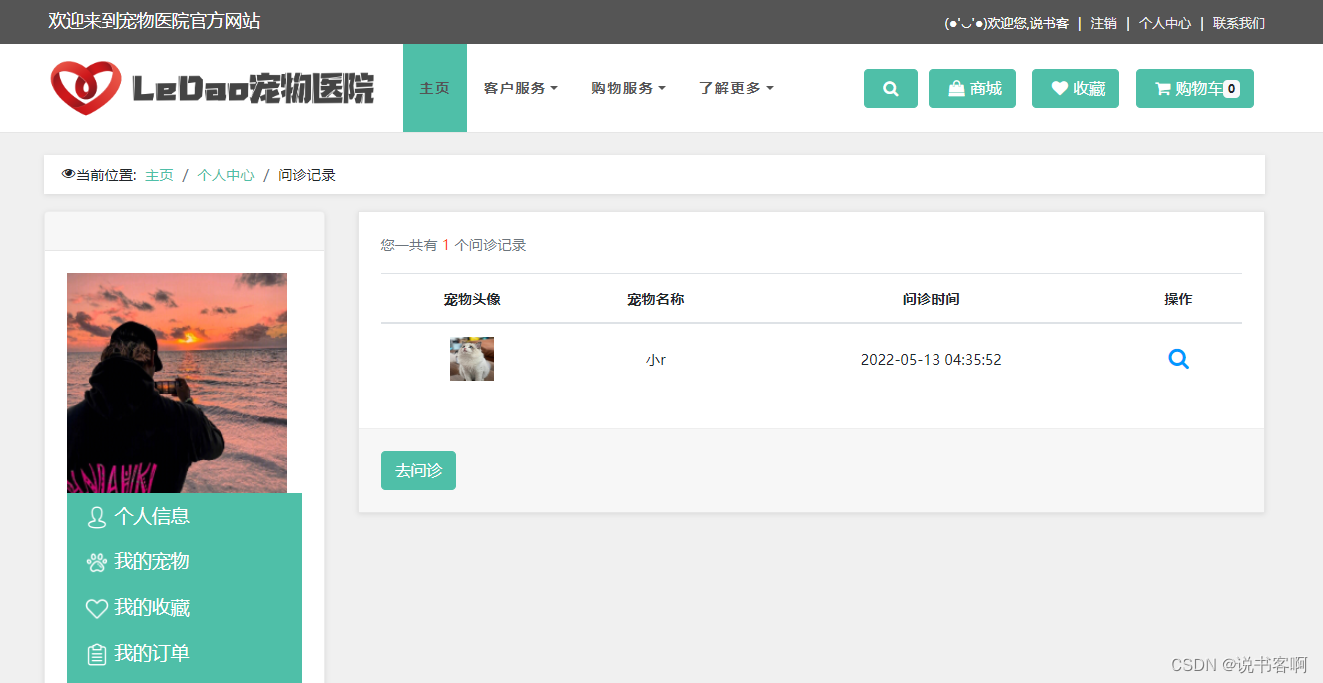
Task: Expand the 了解更多 dropdown
Action: tap(735, 88)
